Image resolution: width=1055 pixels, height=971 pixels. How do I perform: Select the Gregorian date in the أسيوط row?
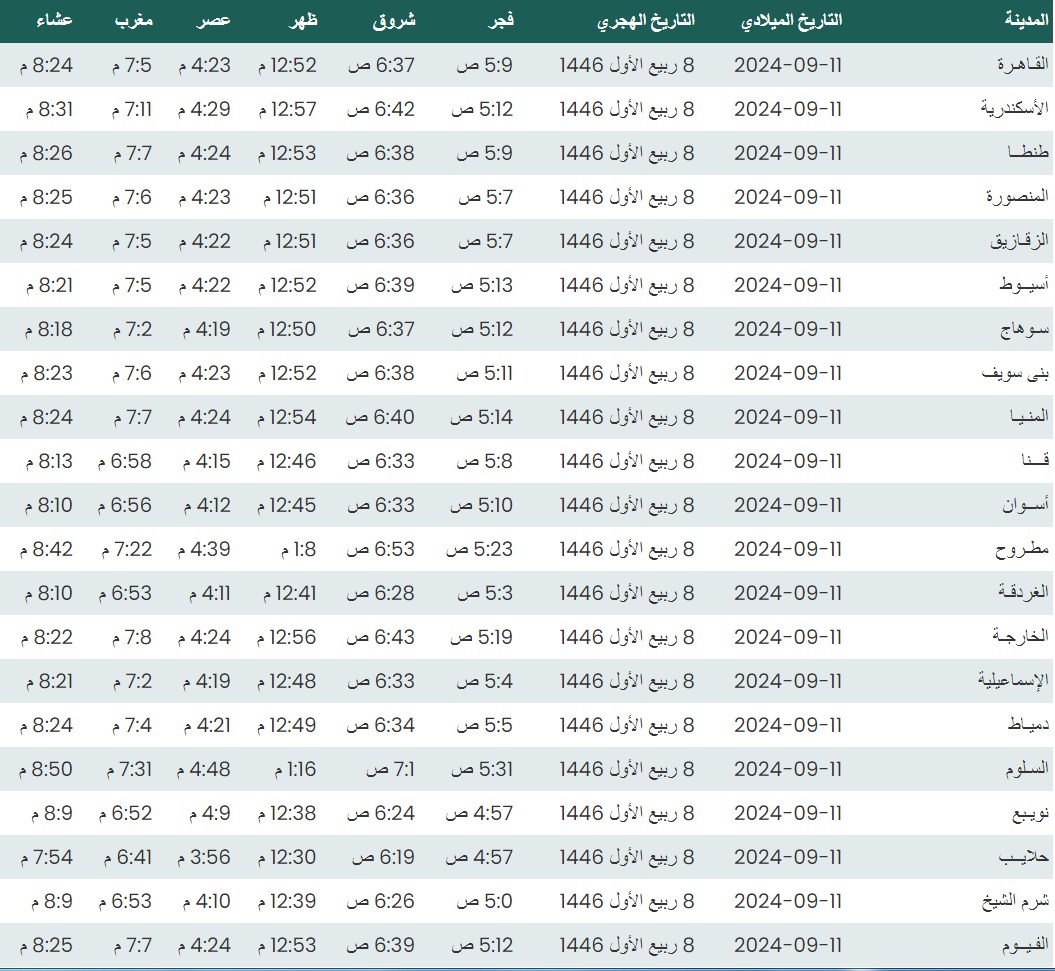tap(788, 285)
